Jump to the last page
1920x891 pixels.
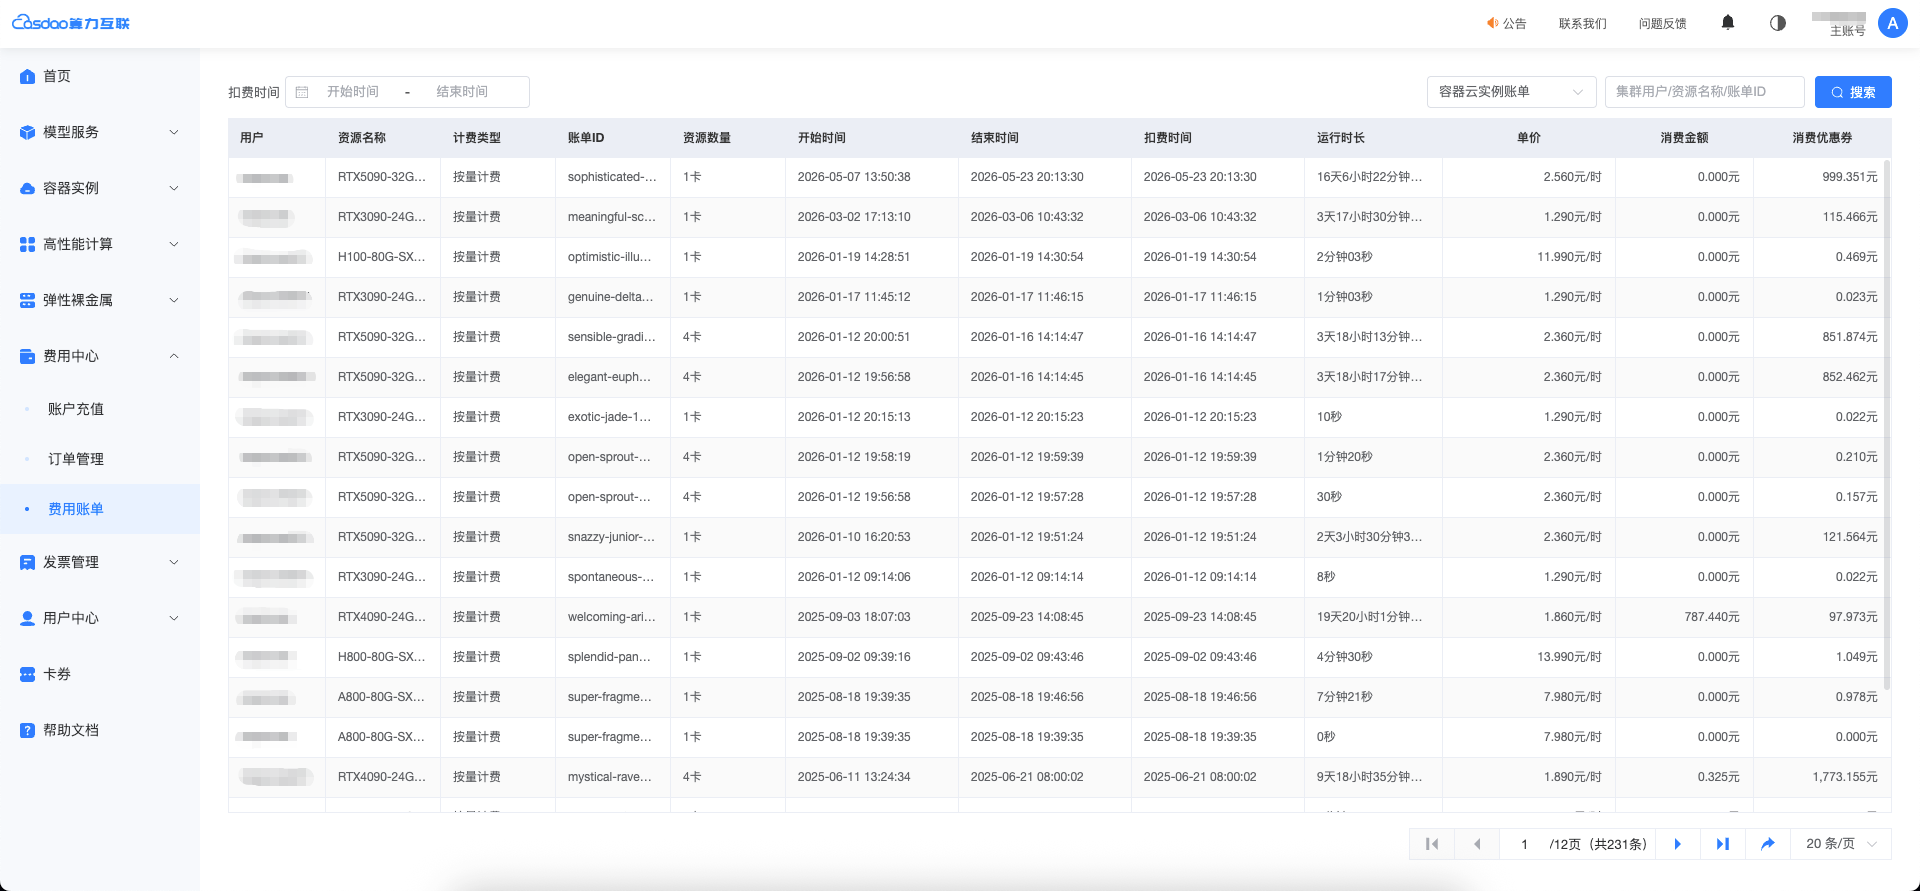1722,844
